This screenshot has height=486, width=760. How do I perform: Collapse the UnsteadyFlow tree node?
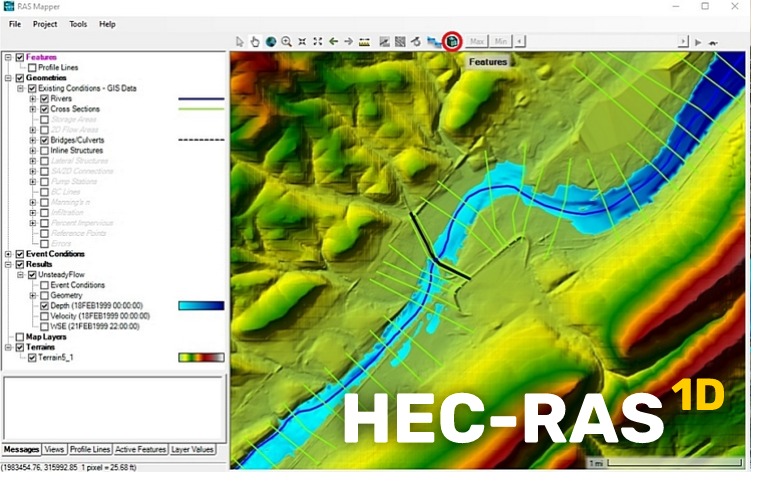(20, 275)
